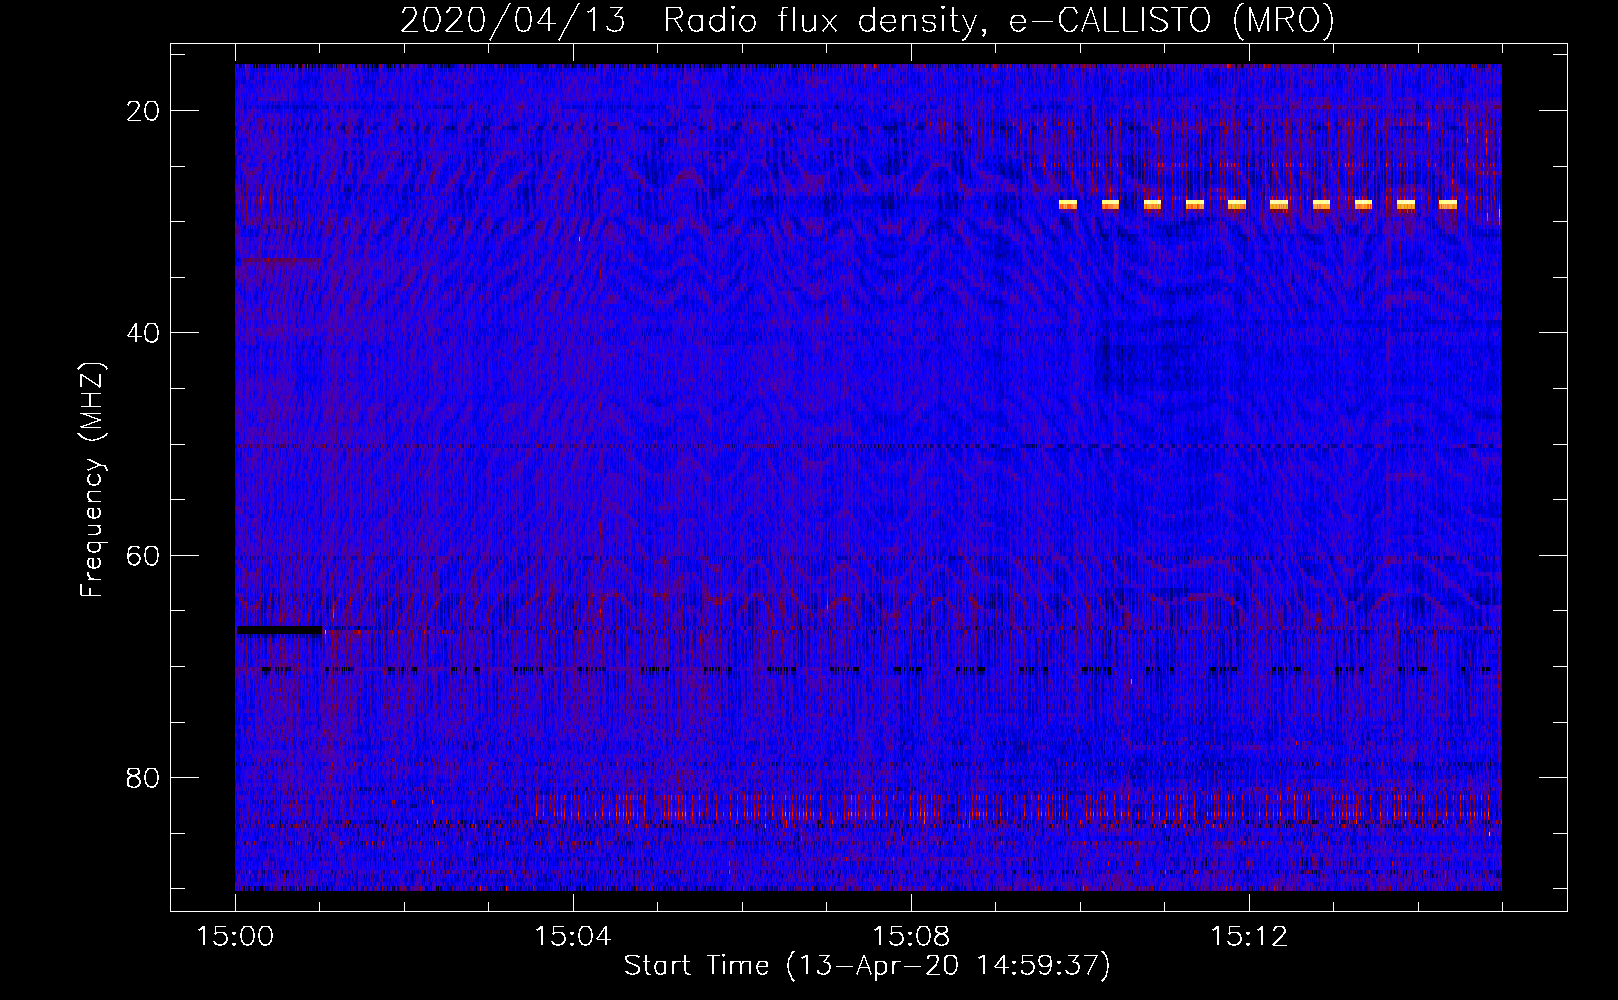Click the 60 frequency tick label
Viewport: 1618px width, 1000px height.
(144, 555)
